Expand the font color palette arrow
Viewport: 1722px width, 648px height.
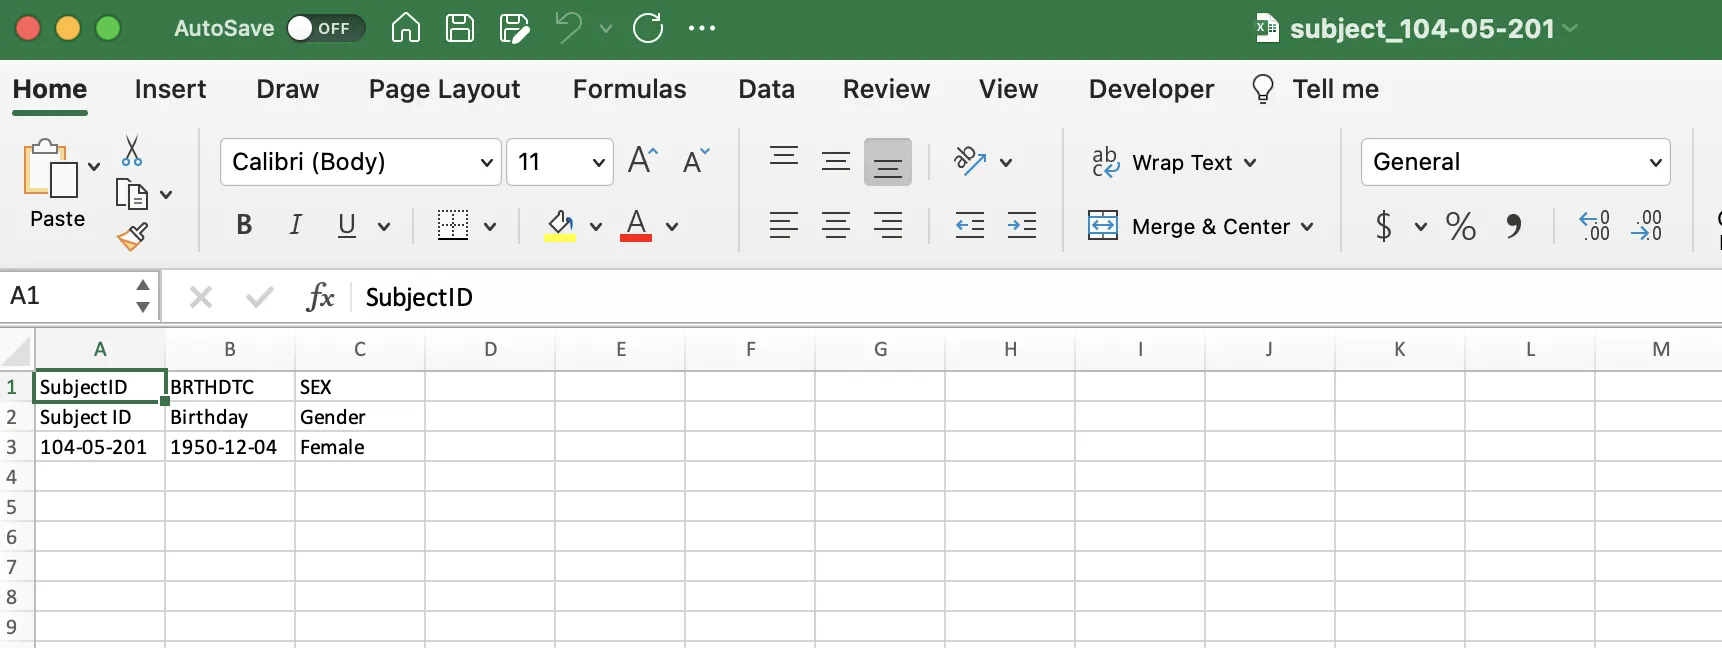672,227
